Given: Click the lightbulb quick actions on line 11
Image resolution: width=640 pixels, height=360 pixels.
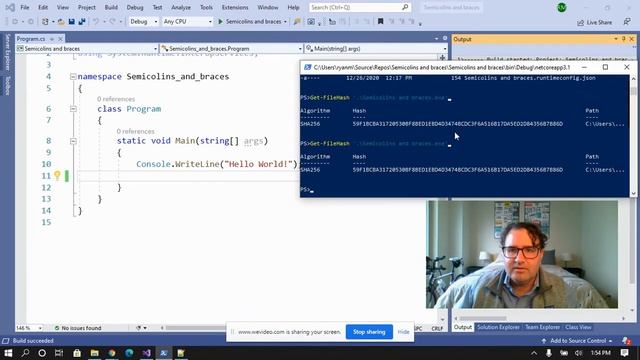Looking at the screenshot, I should (x=57, y=176).
